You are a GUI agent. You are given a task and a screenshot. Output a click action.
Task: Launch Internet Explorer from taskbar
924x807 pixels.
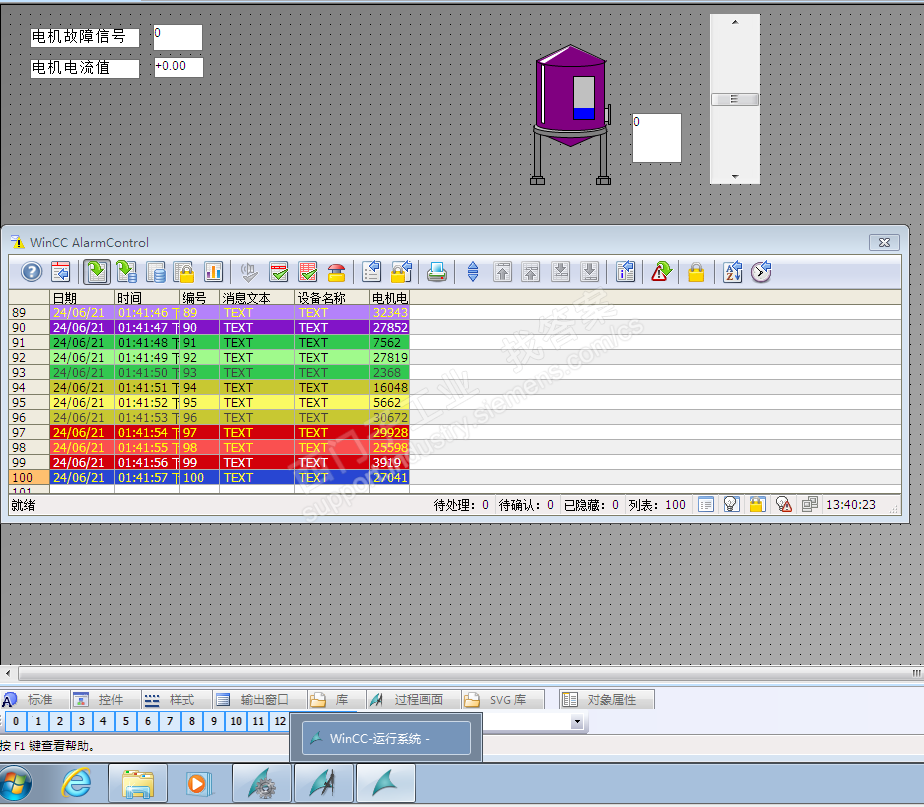77,784
